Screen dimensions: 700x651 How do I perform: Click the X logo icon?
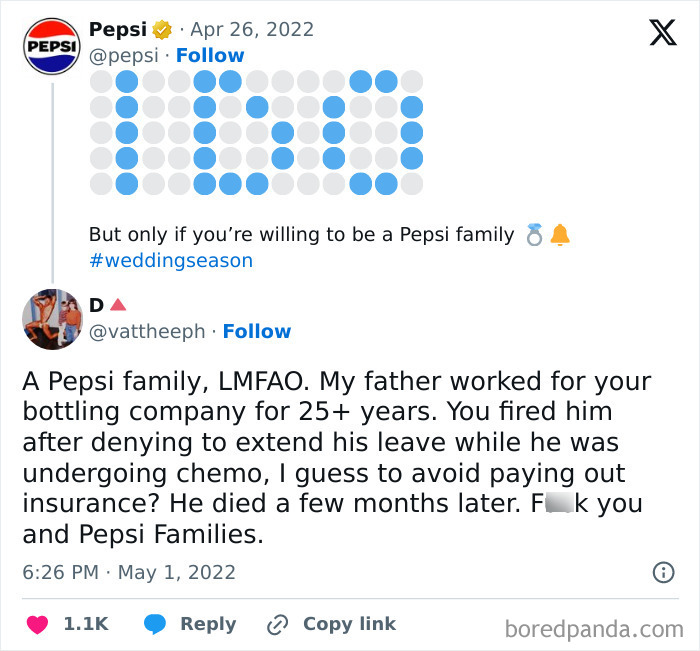662,33
